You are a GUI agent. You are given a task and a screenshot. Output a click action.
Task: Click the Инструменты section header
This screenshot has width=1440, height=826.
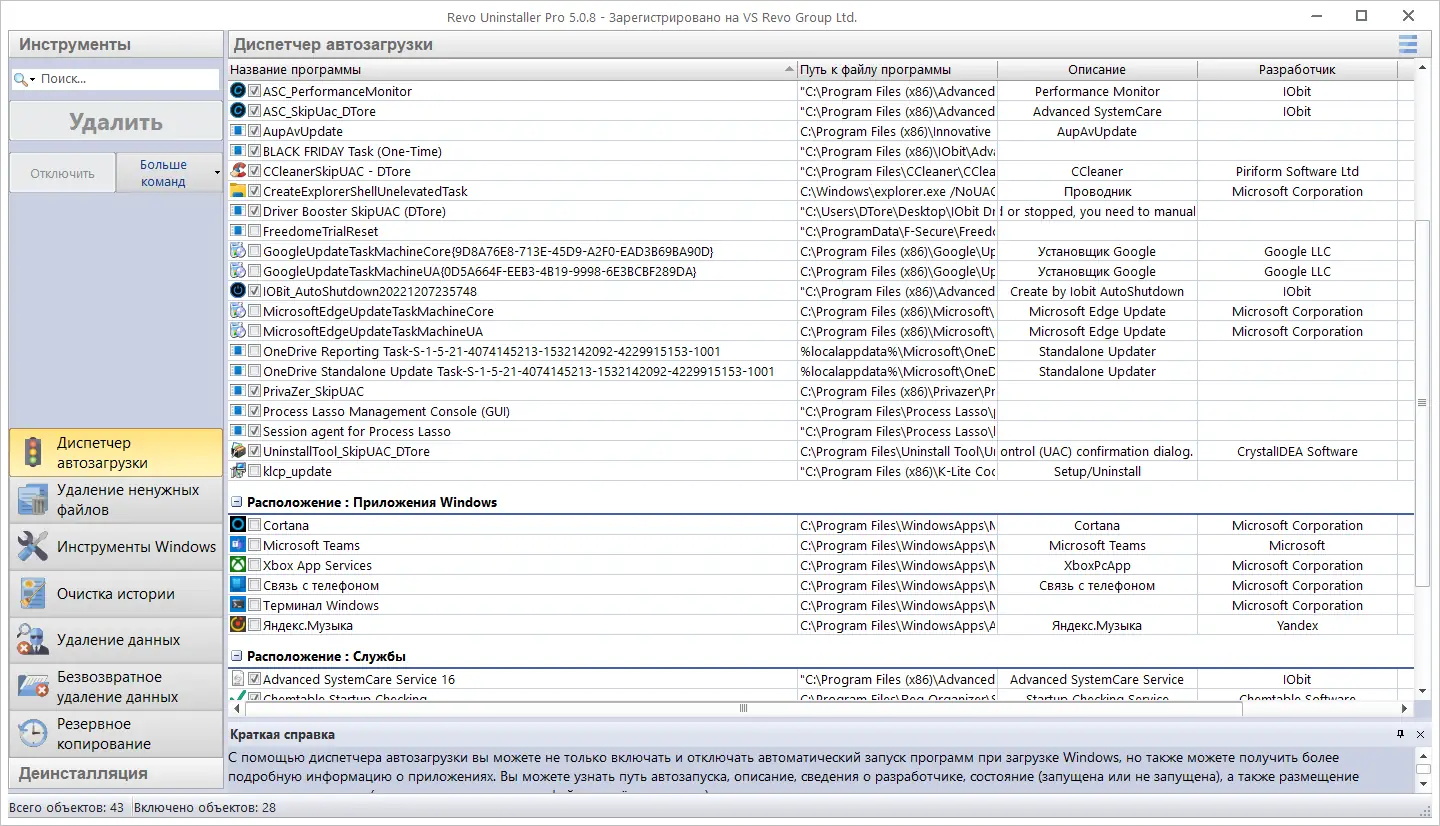[116, 44]
